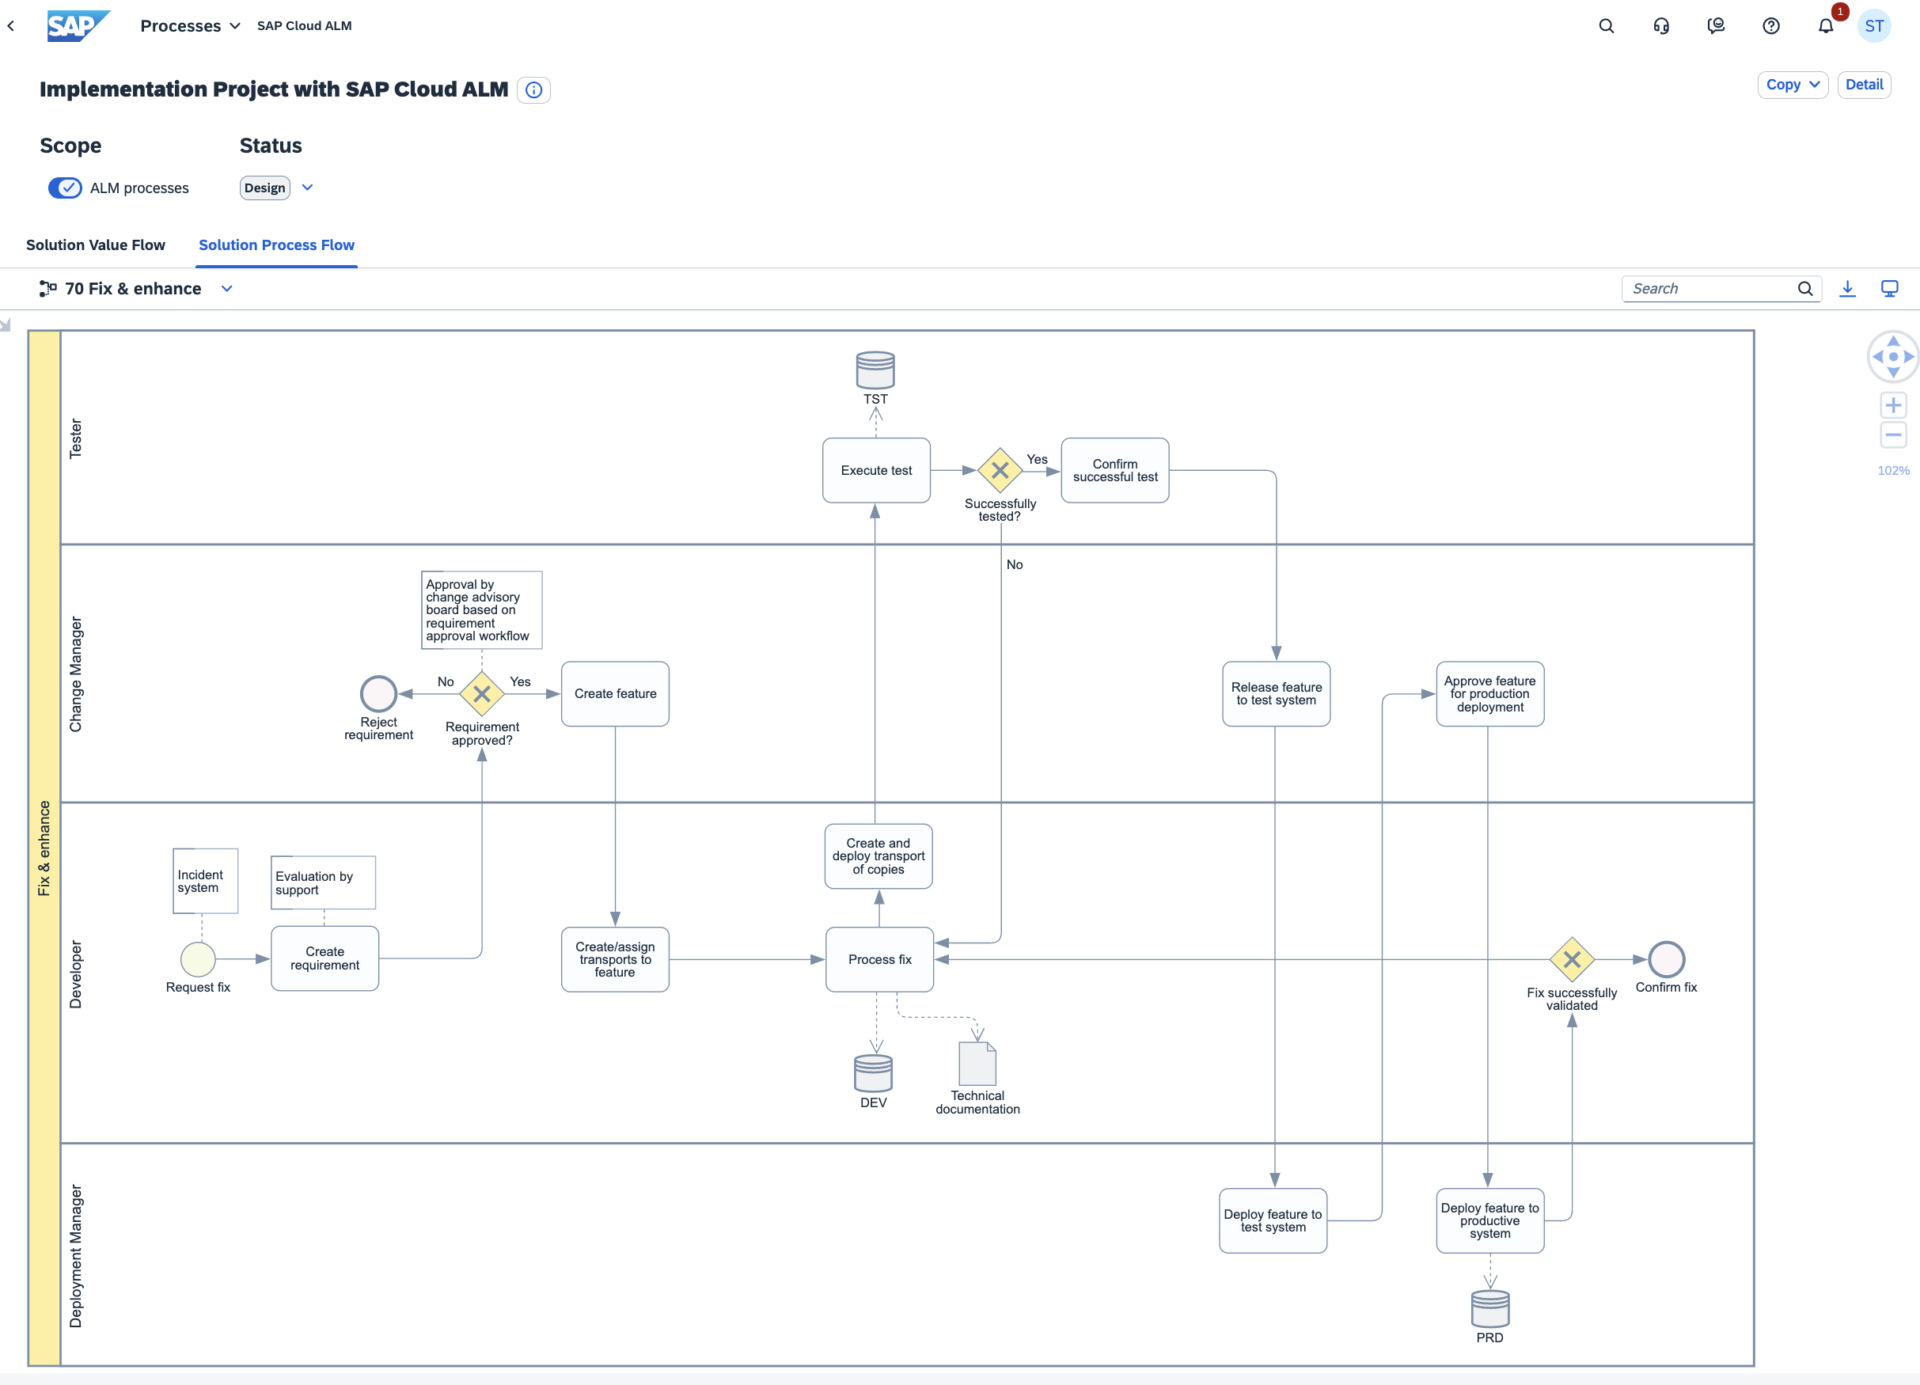Zoom out the diagram with minus
This screenshot has width=1920, height=1385.
1893,435
